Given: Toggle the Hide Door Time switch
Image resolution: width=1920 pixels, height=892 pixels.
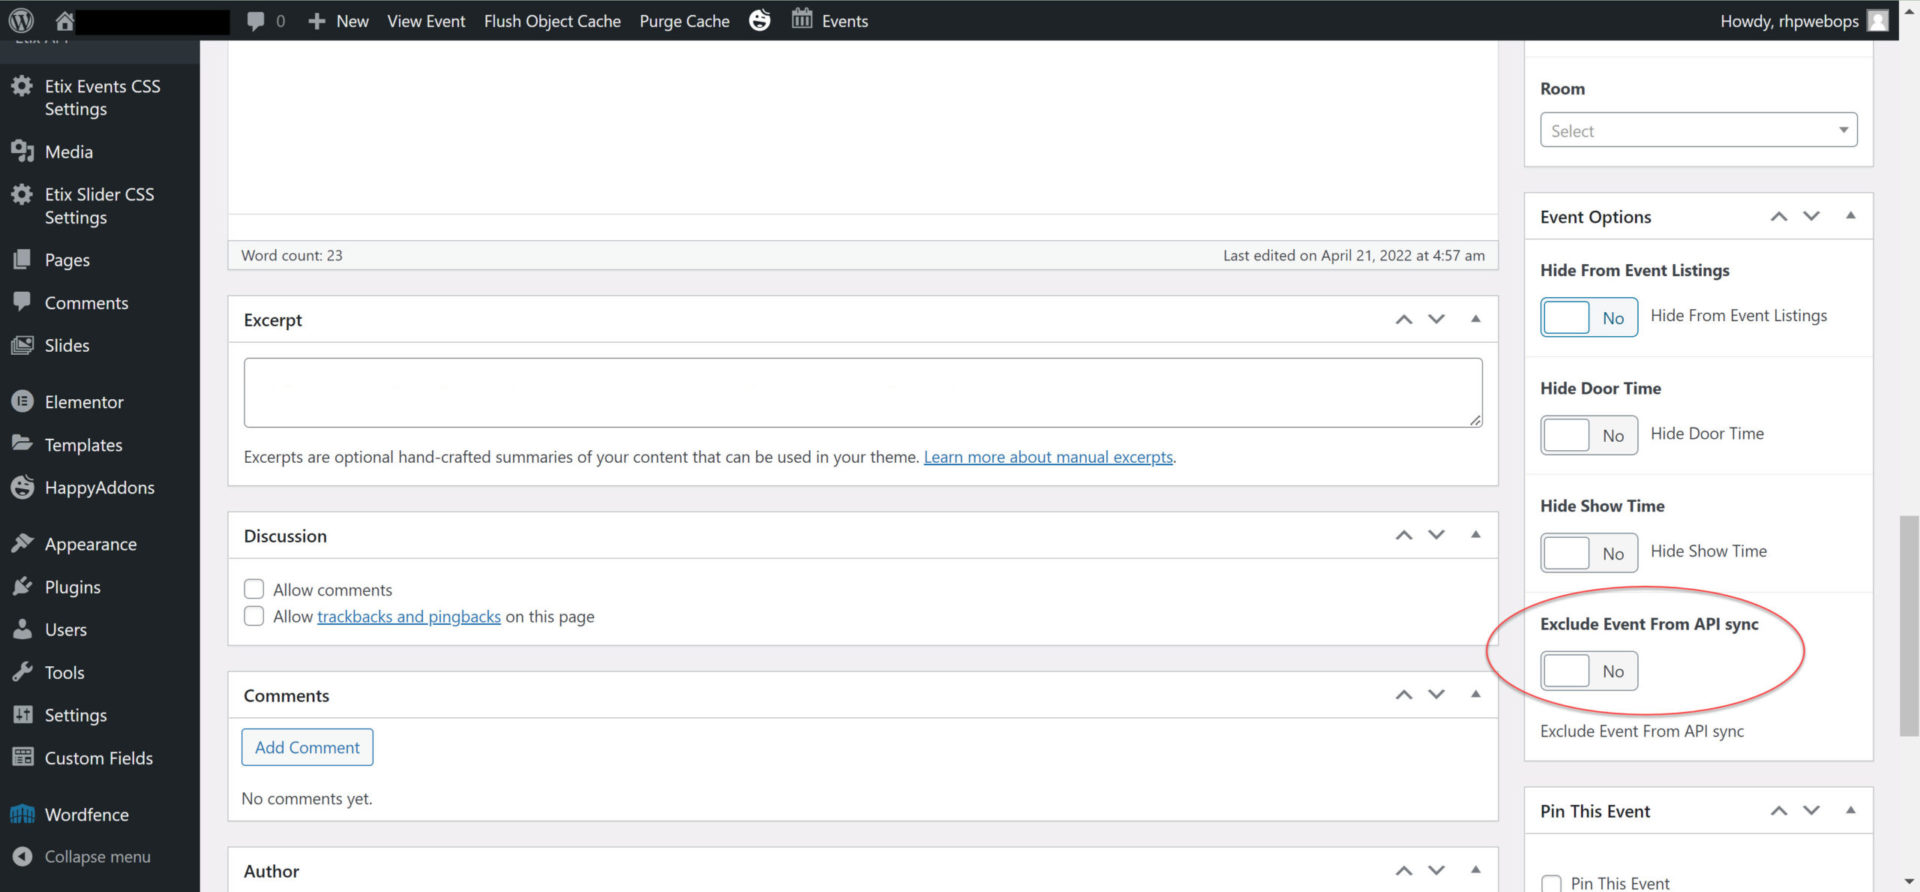Looking at the screenshot, I should 1588,435.
